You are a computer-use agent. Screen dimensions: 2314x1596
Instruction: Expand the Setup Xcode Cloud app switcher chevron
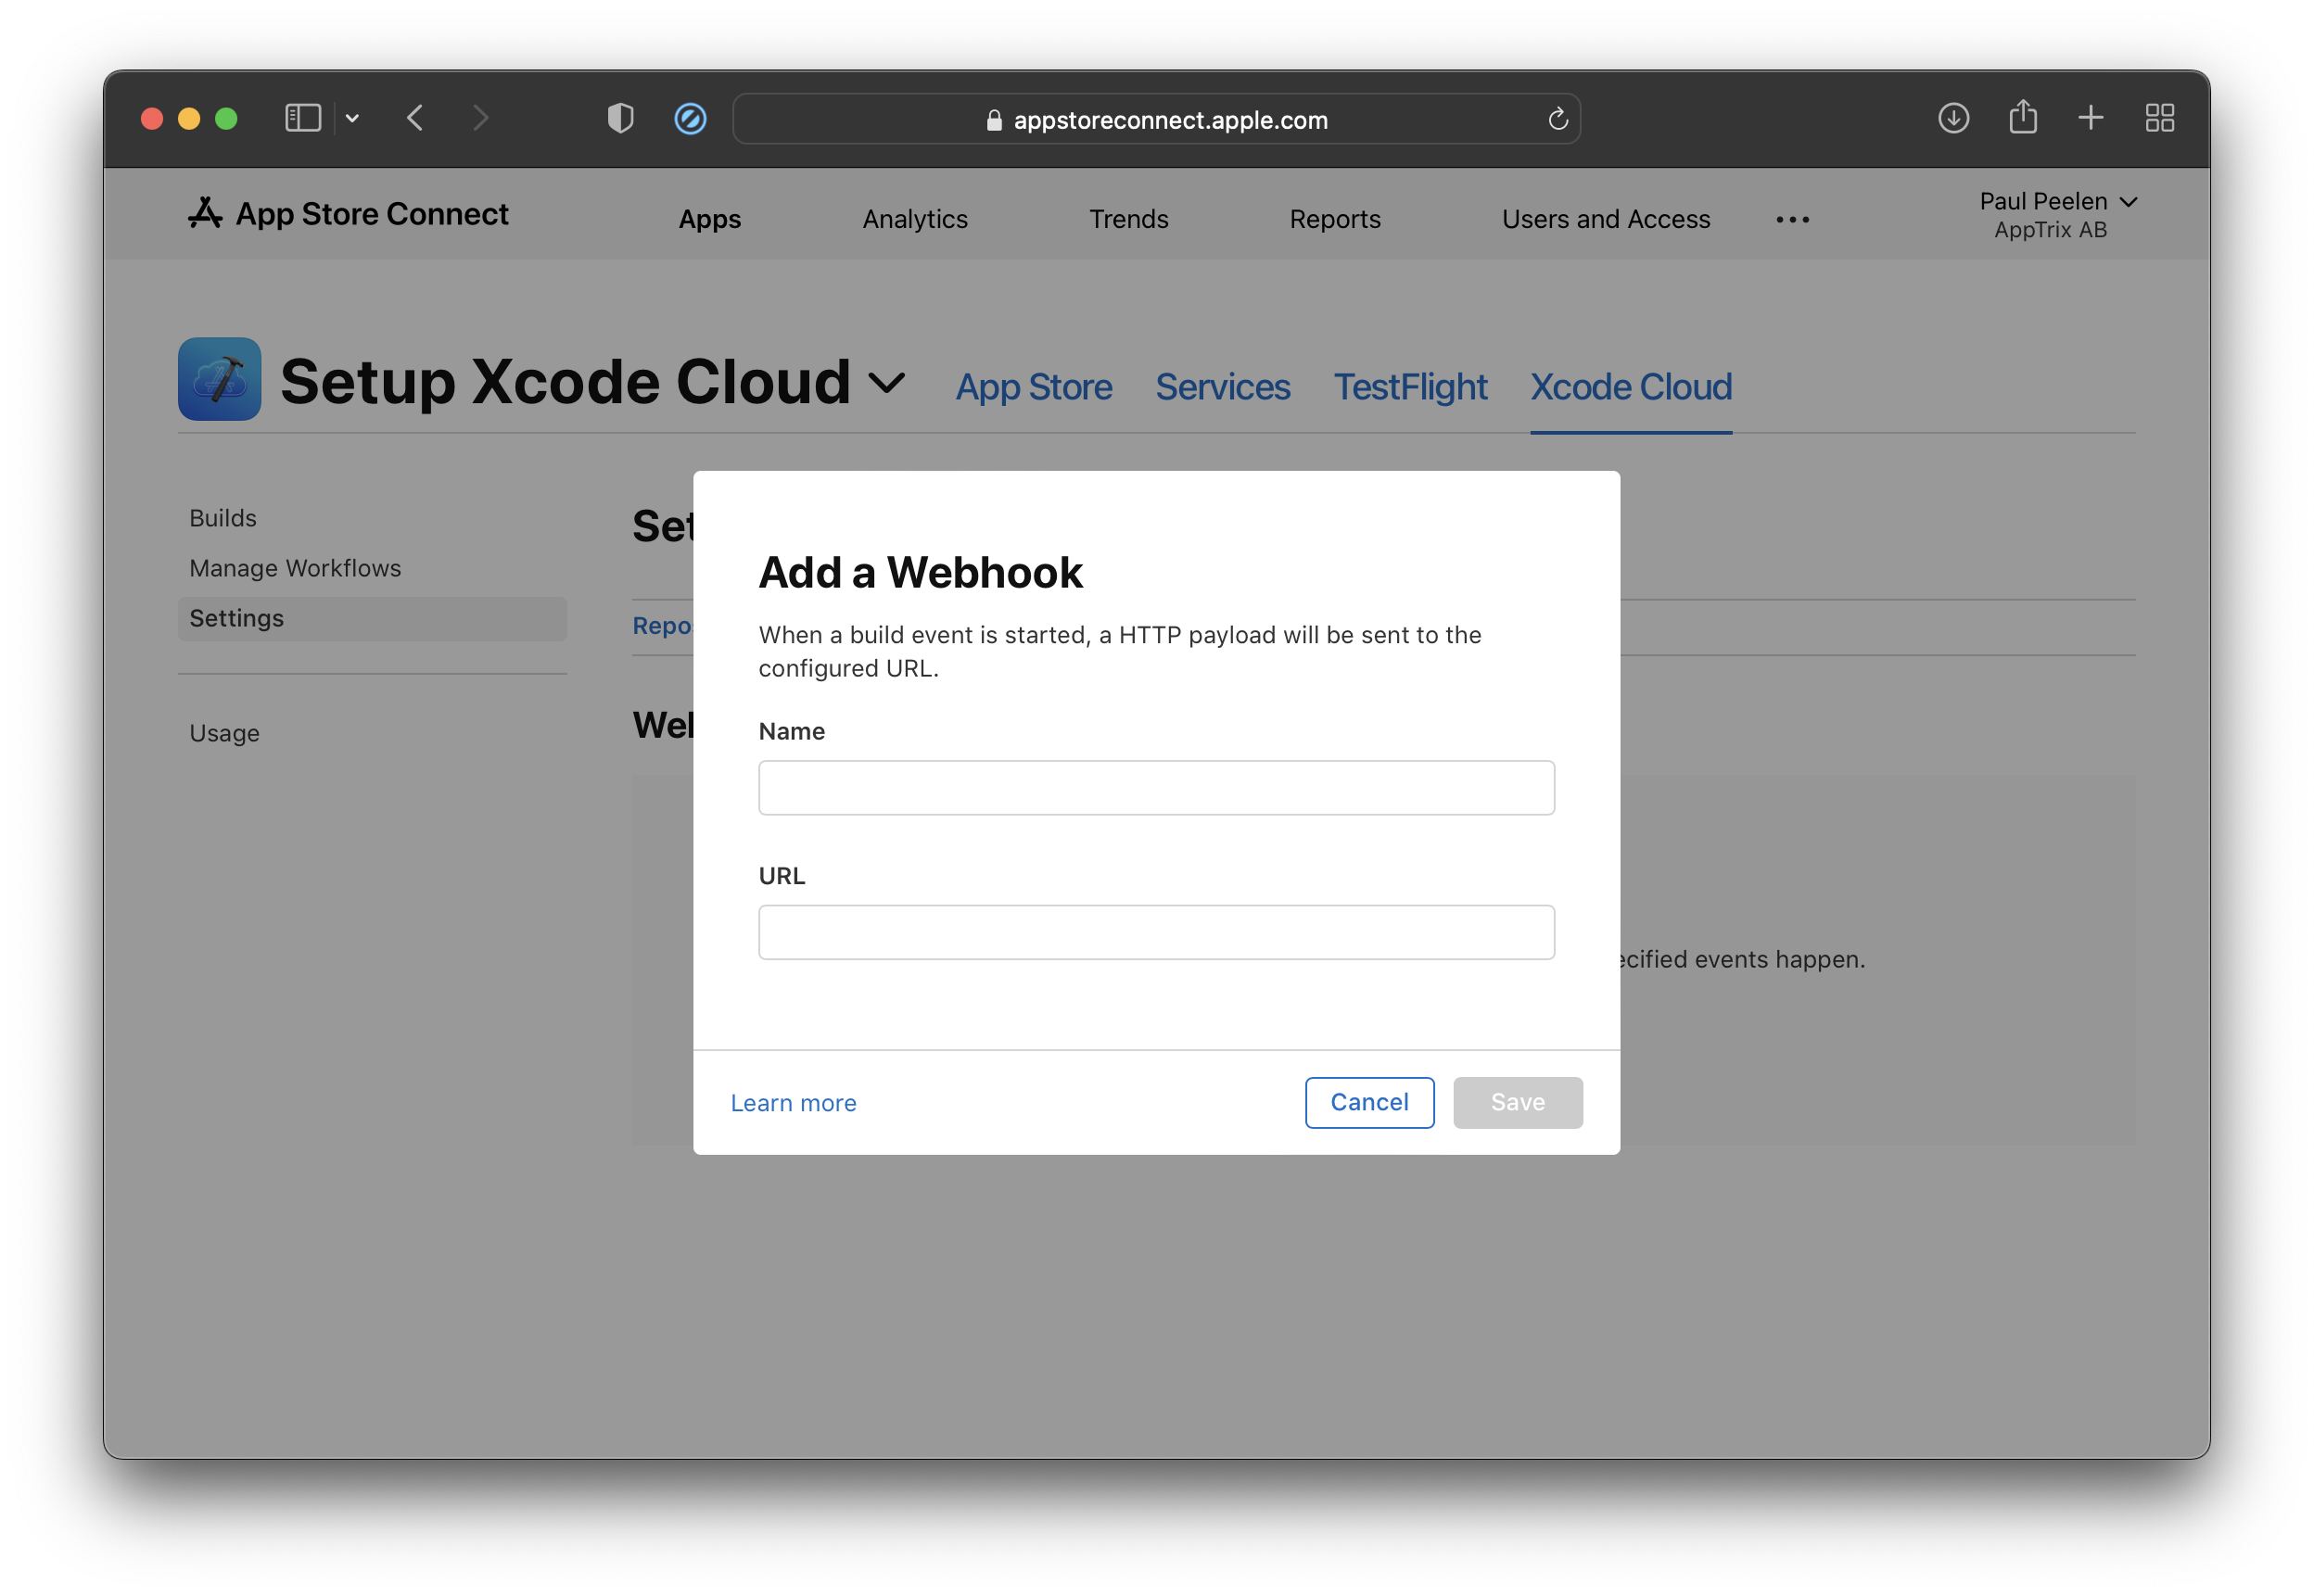click(887, 382)
